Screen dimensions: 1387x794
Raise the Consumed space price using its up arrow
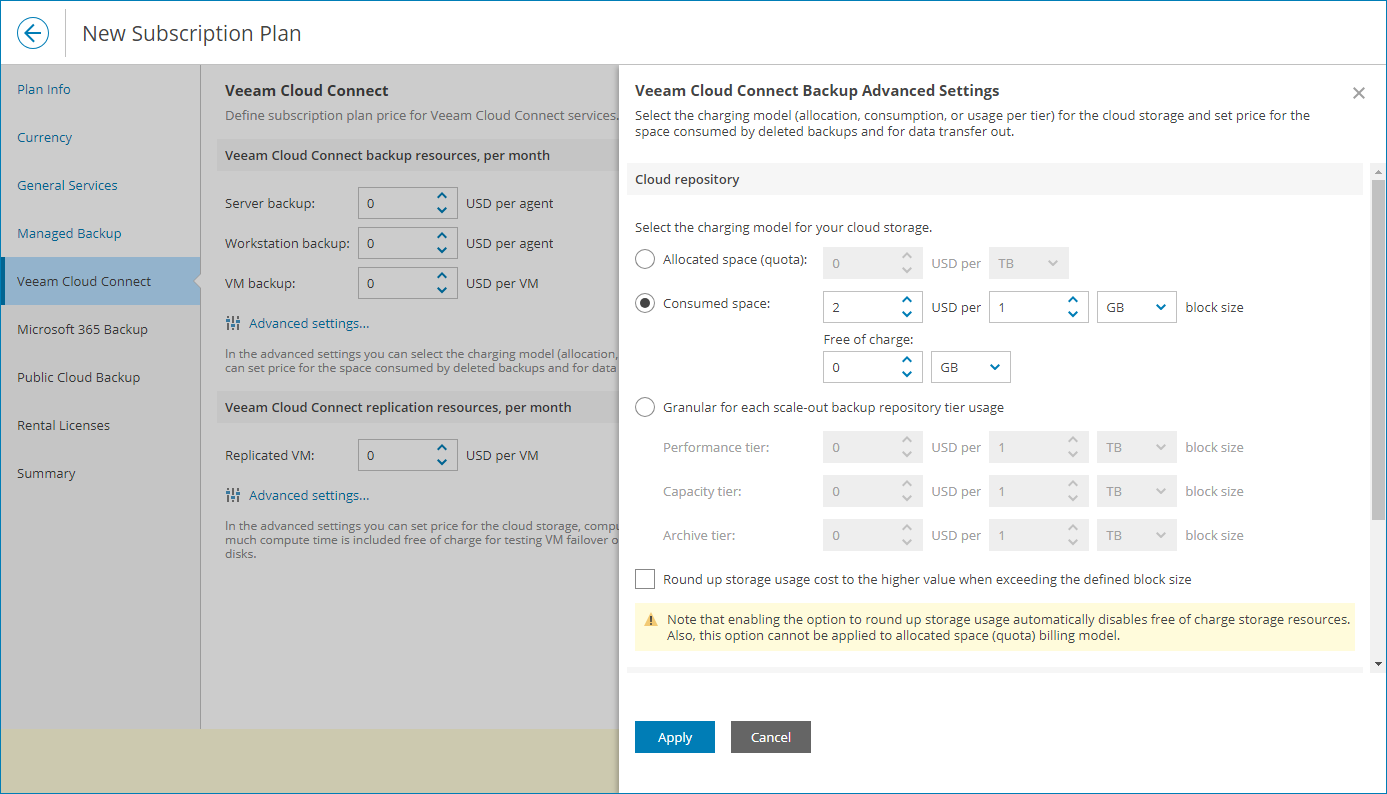(906, 301)
